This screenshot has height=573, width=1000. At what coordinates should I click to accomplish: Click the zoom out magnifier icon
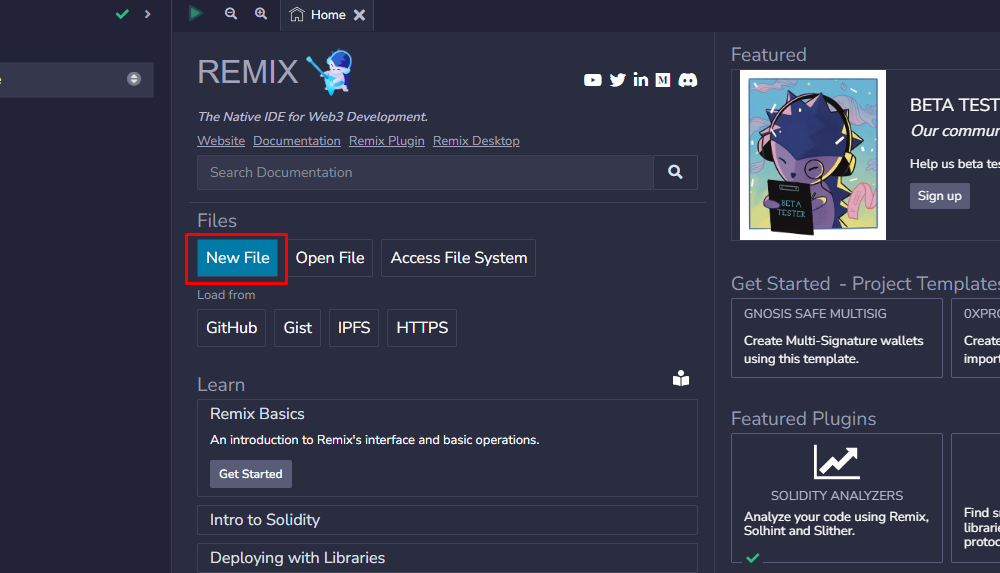(x=231, y=13)
